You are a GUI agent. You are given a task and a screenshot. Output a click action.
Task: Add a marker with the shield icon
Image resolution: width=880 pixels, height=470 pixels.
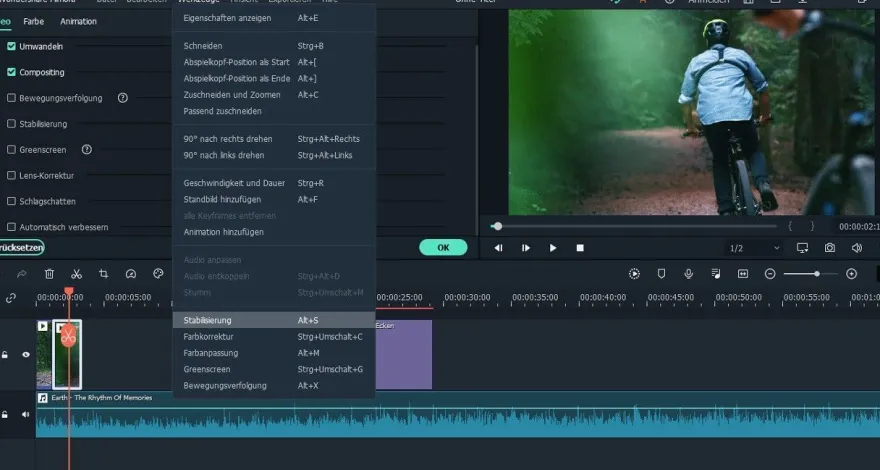coord(661,273)
